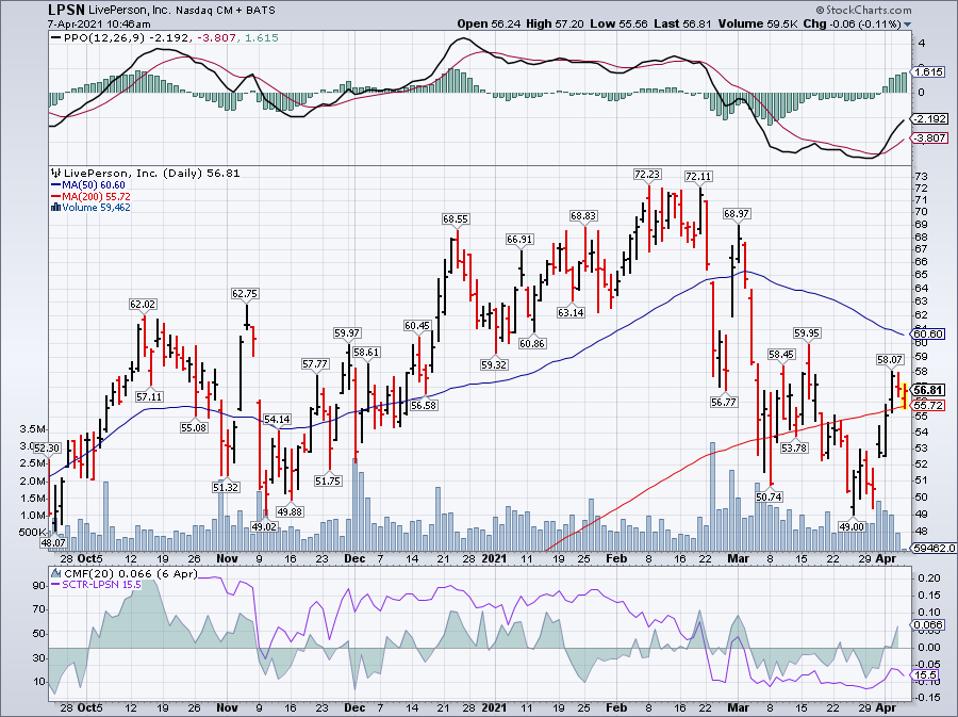This screenshot has height=717, width=958.
Task: Click the 51.32 low price label
Action: click(225, 487)
